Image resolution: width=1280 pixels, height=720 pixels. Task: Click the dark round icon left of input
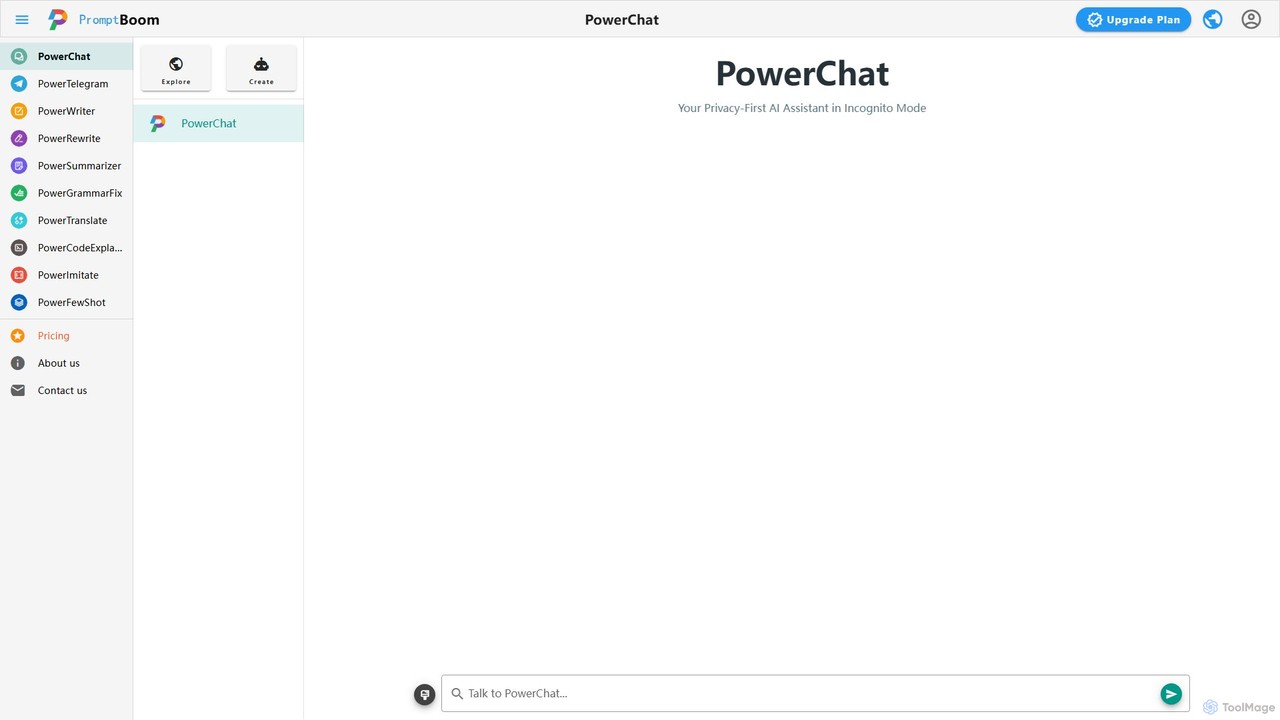coord(425,694)
